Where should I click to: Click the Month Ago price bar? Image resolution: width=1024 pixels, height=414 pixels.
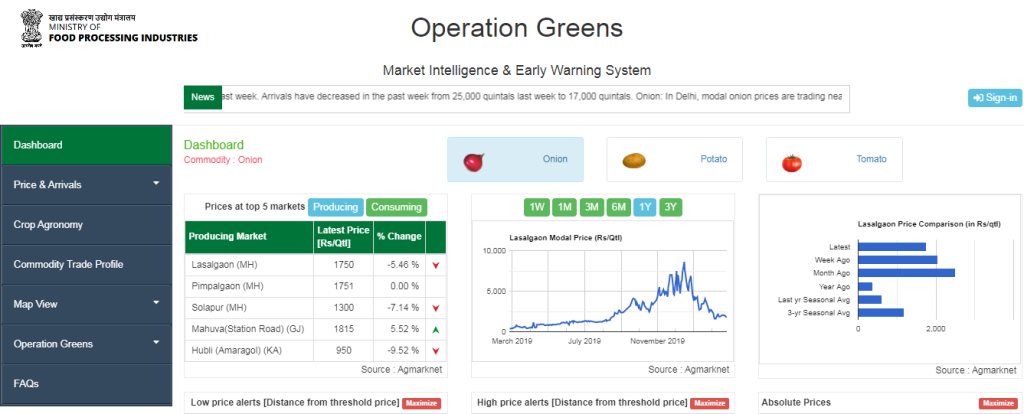tap(906, 273)
